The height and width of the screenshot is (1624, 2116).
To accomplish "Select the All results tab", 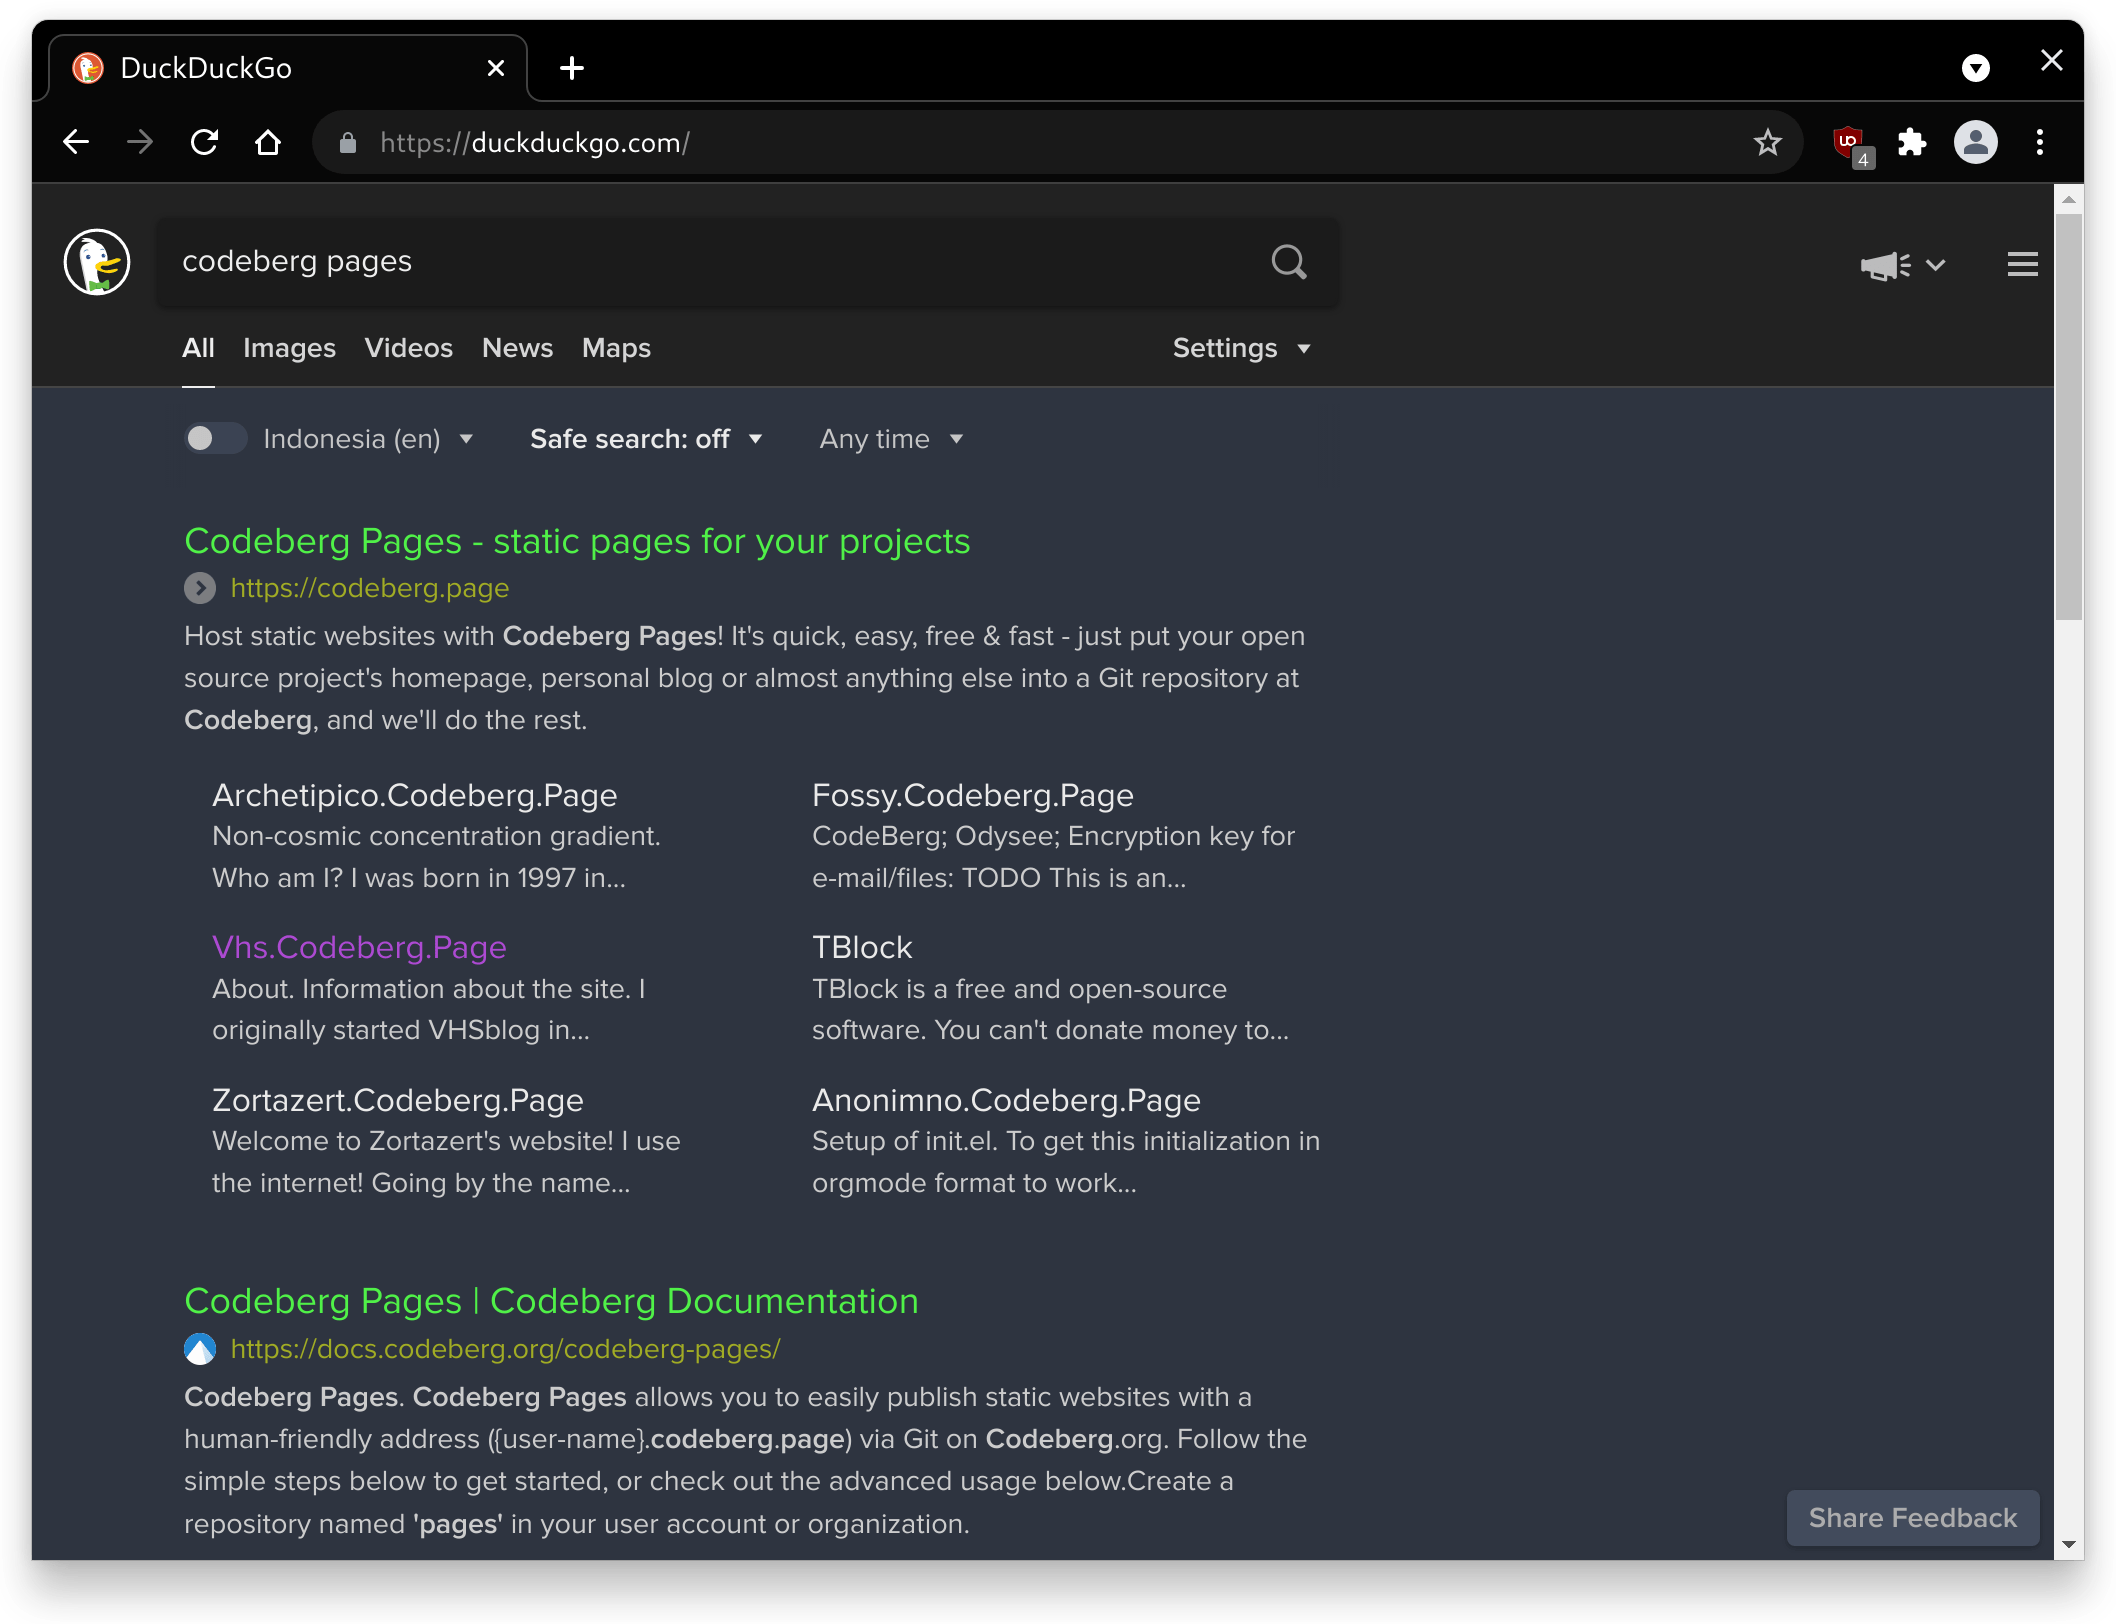I will (x=198, y=348).
